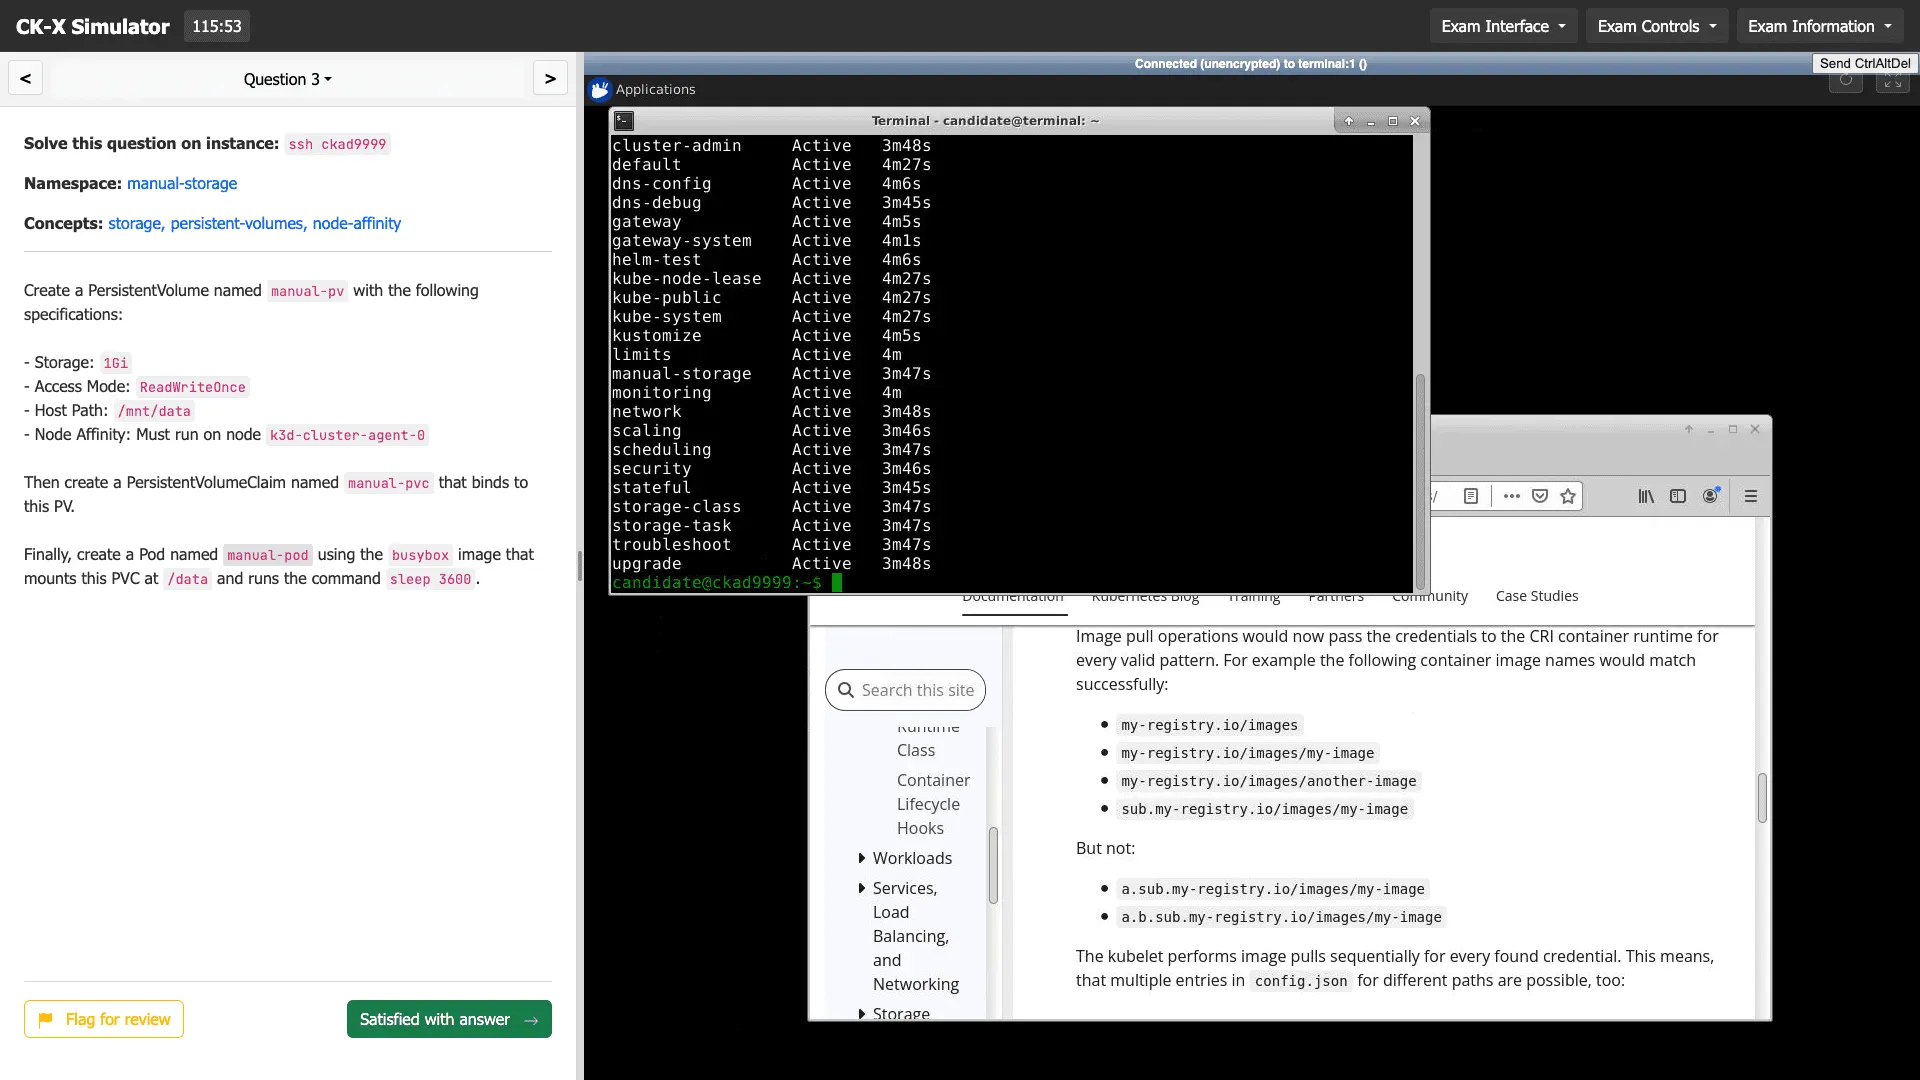Click Flag for review
1920x1080 pixels.
tap(103, 1018)
